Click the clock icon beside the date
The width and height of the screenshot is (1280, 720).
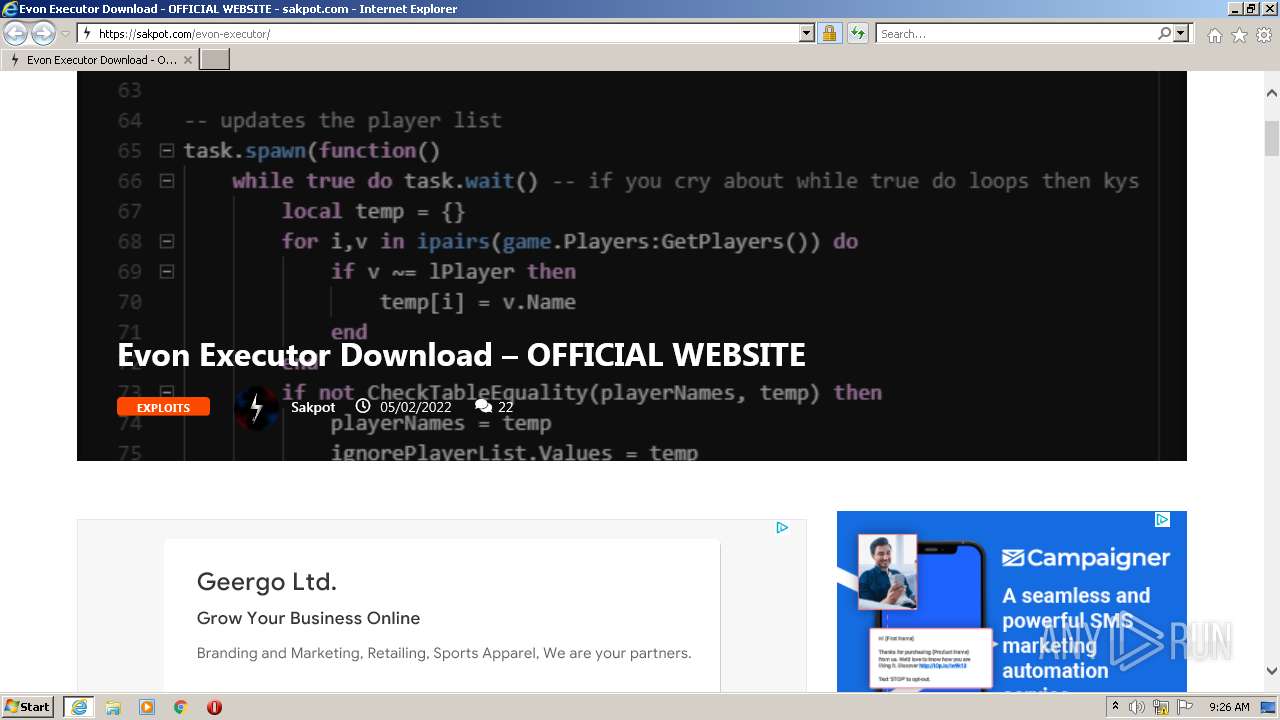tap(363, 406)
